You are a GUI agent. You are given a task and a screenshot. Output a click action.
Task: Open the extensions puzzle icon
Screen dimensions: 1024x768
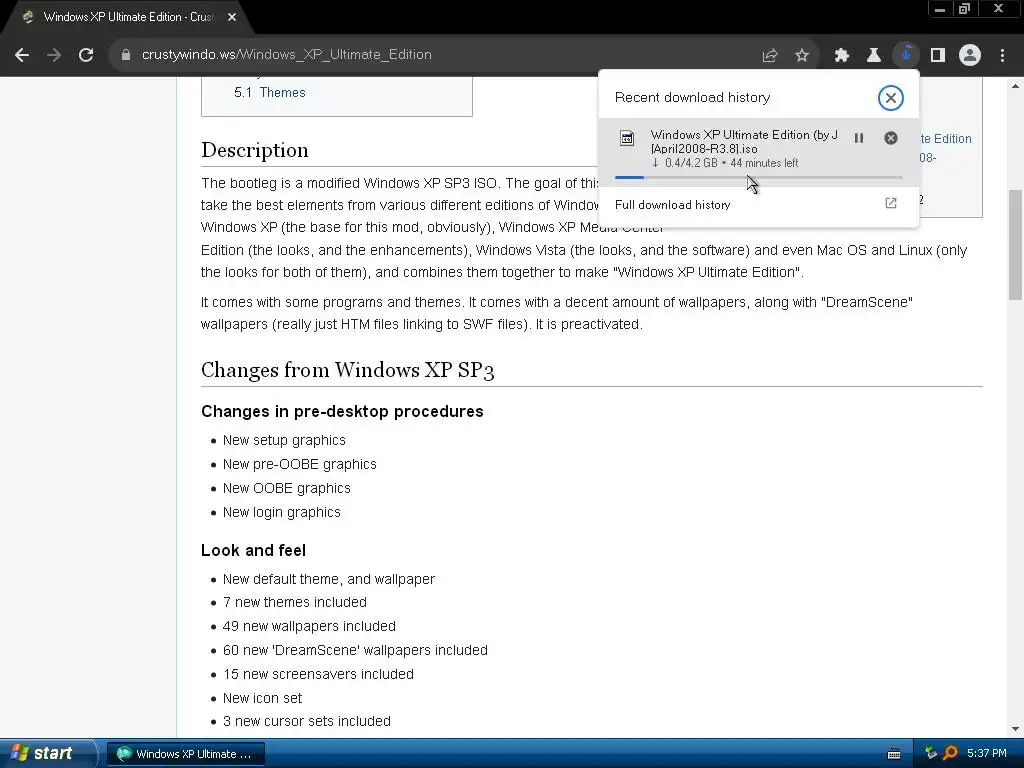pos(842,56)
